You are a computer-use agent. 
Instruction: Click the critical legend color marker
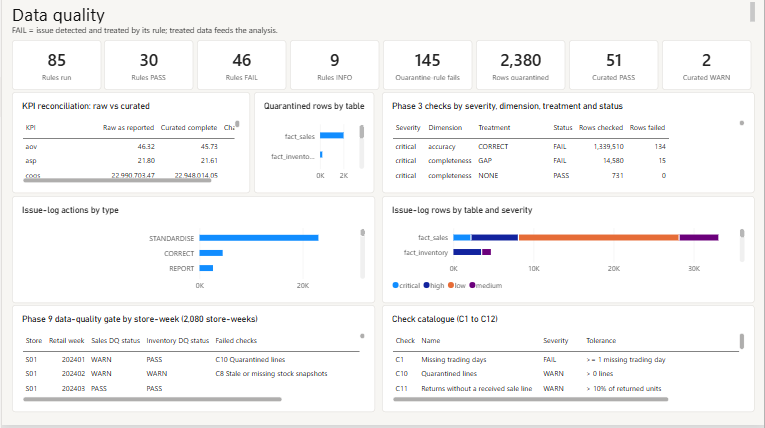pyautogui.click(x=395, y=285)
